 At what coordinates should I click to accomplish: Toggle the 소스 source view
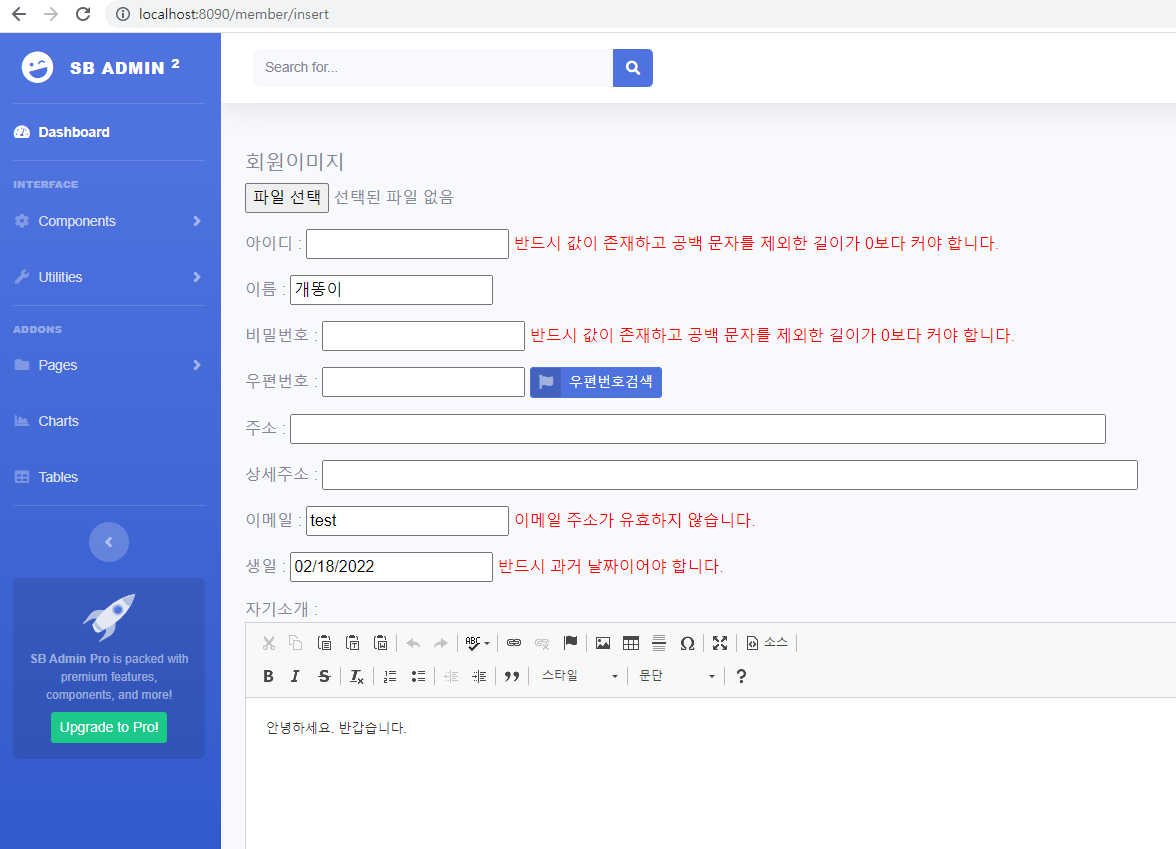point(766,643)
